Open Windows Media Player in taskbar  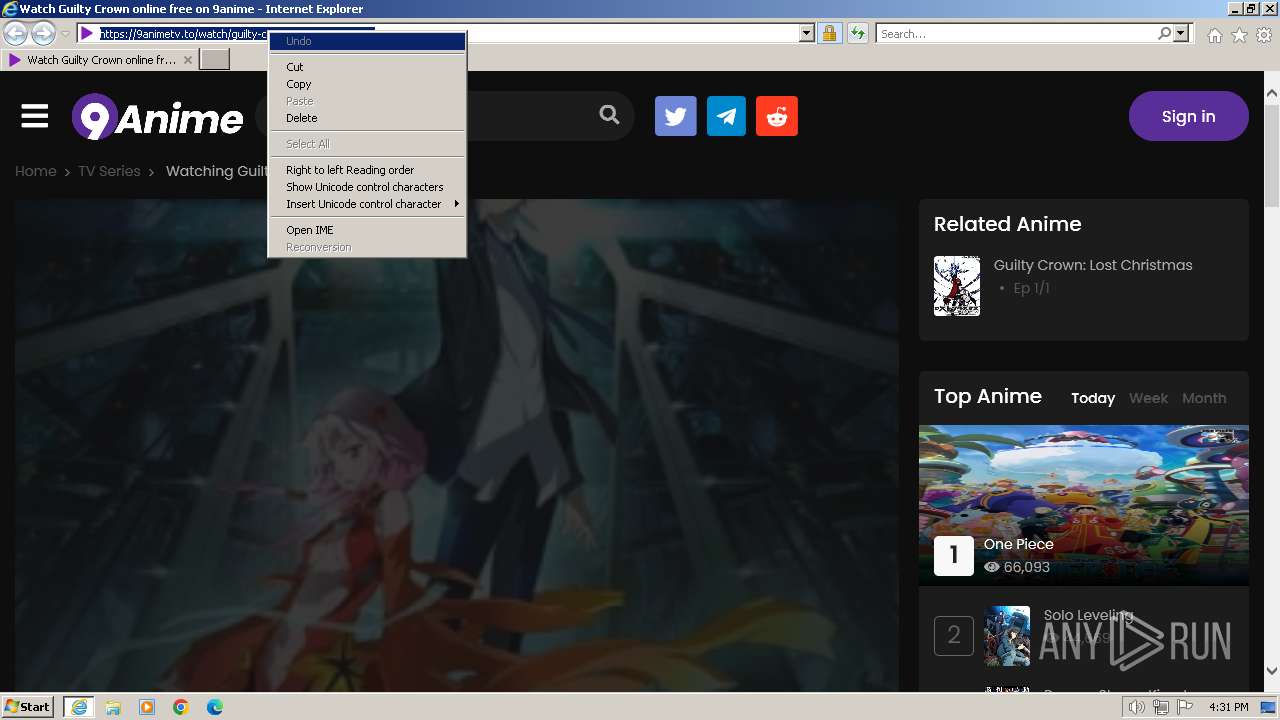(147, 707)
